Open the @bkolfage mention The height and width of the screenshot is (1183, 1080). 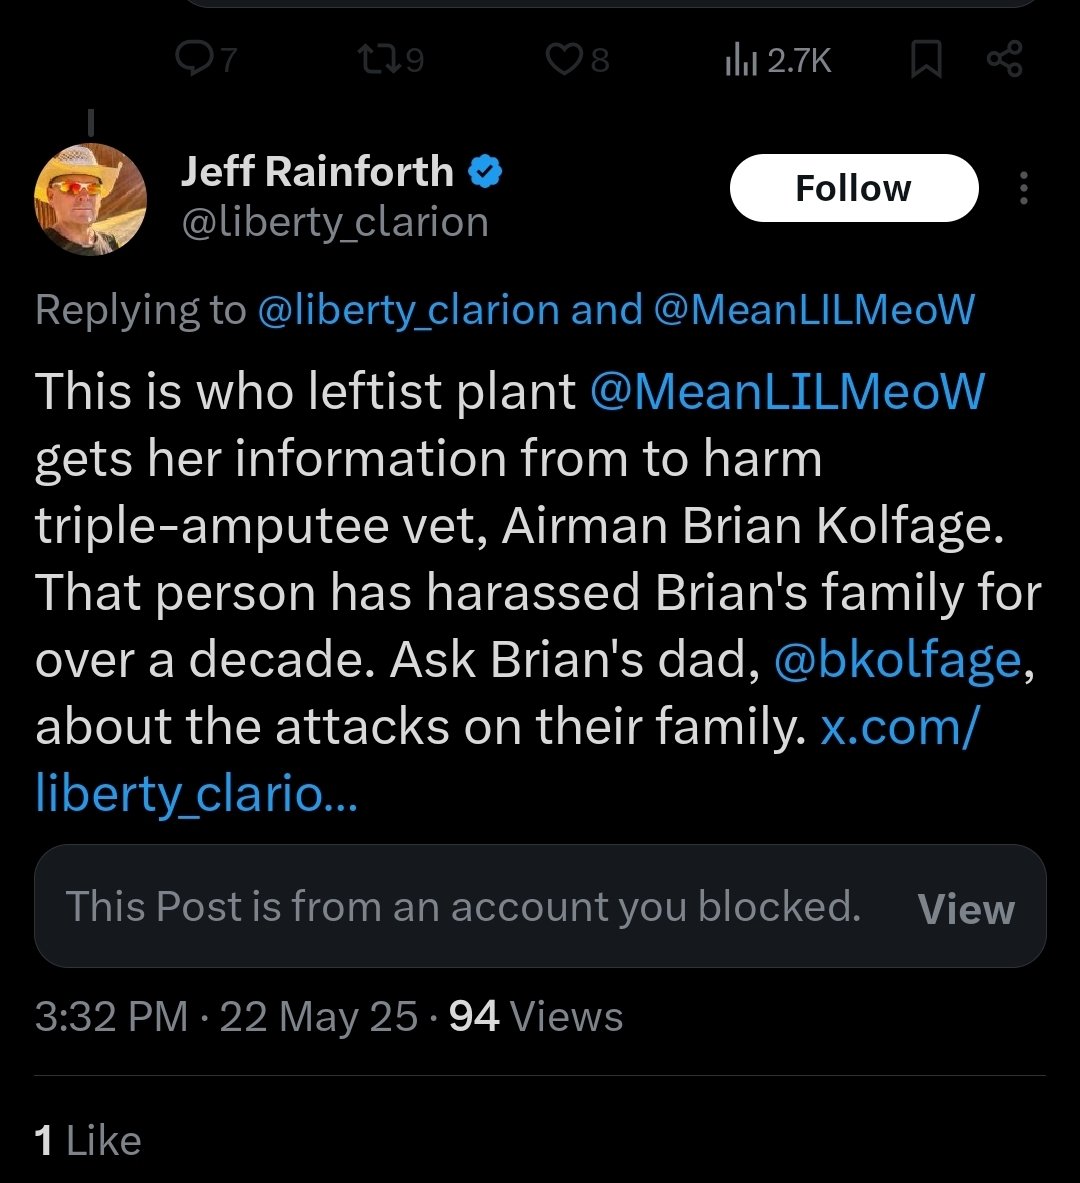click(x=897, y=661)
